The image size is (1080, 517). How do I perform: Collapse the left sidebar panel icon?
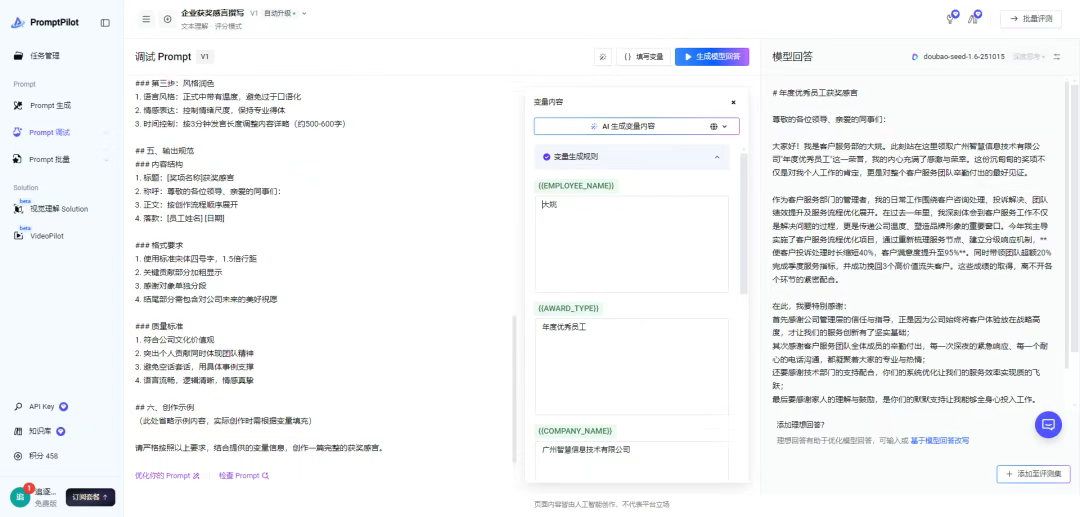coord(105,23)
